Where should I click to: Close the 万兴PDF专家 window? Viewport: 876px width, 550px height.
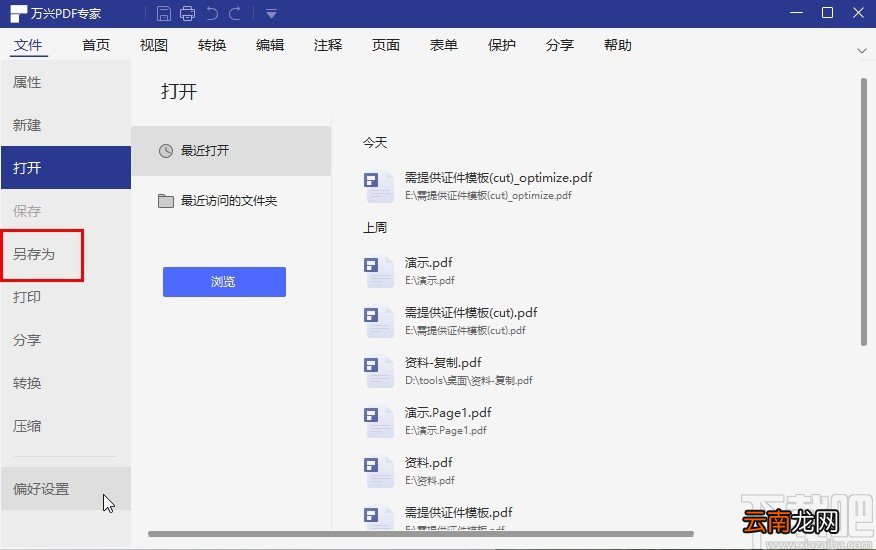pos(859,12)
